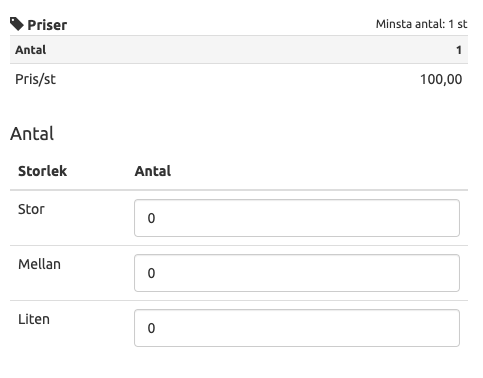Click the 0 value in the Mellan field
483x378 pixels.
click(151, 273)
